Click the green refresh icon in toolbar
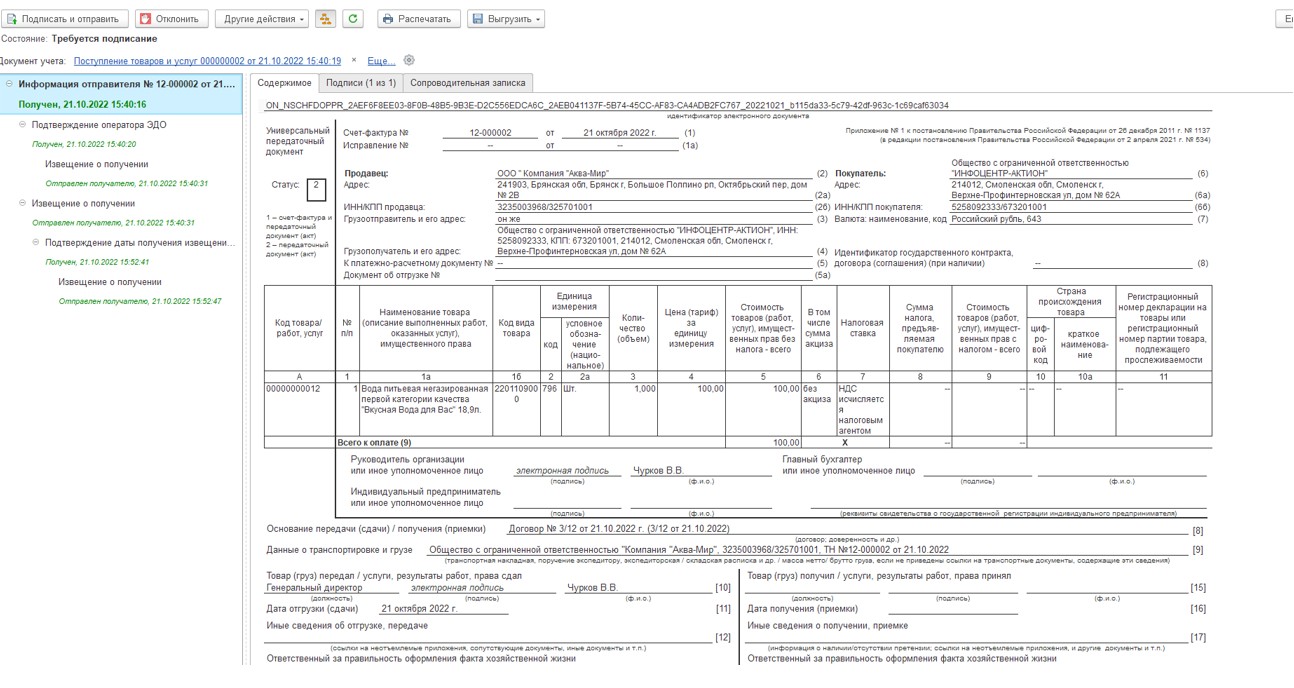 [353, 19]
